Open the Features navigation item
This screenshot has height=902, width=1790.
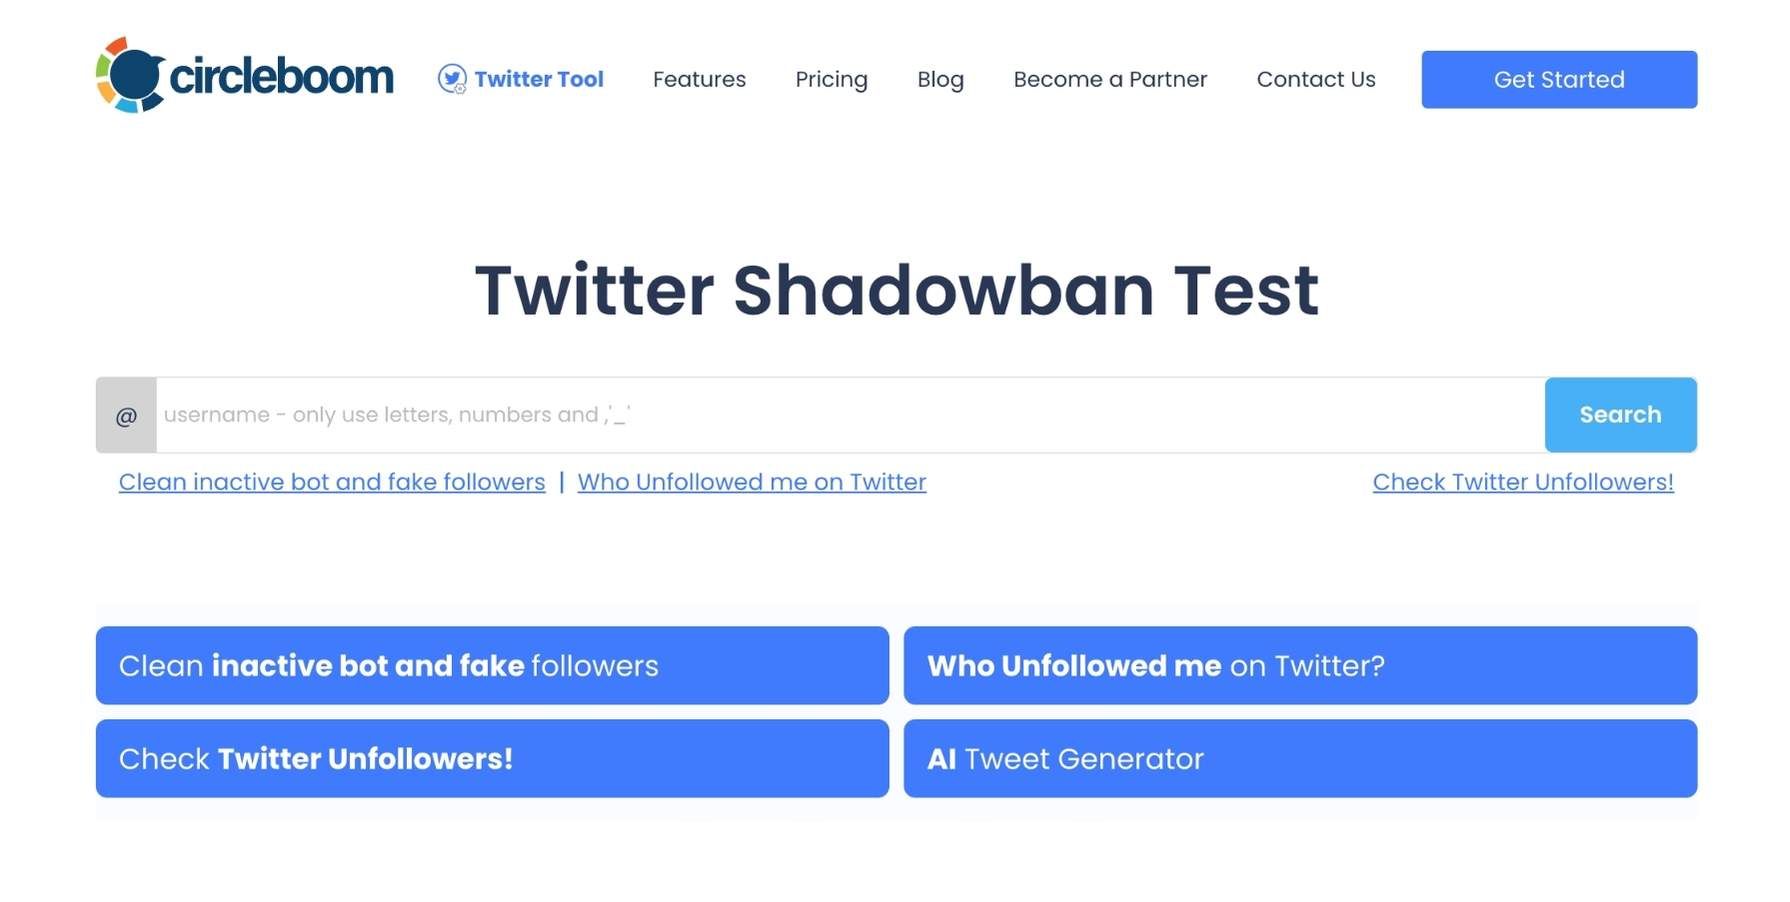(699, 79)
